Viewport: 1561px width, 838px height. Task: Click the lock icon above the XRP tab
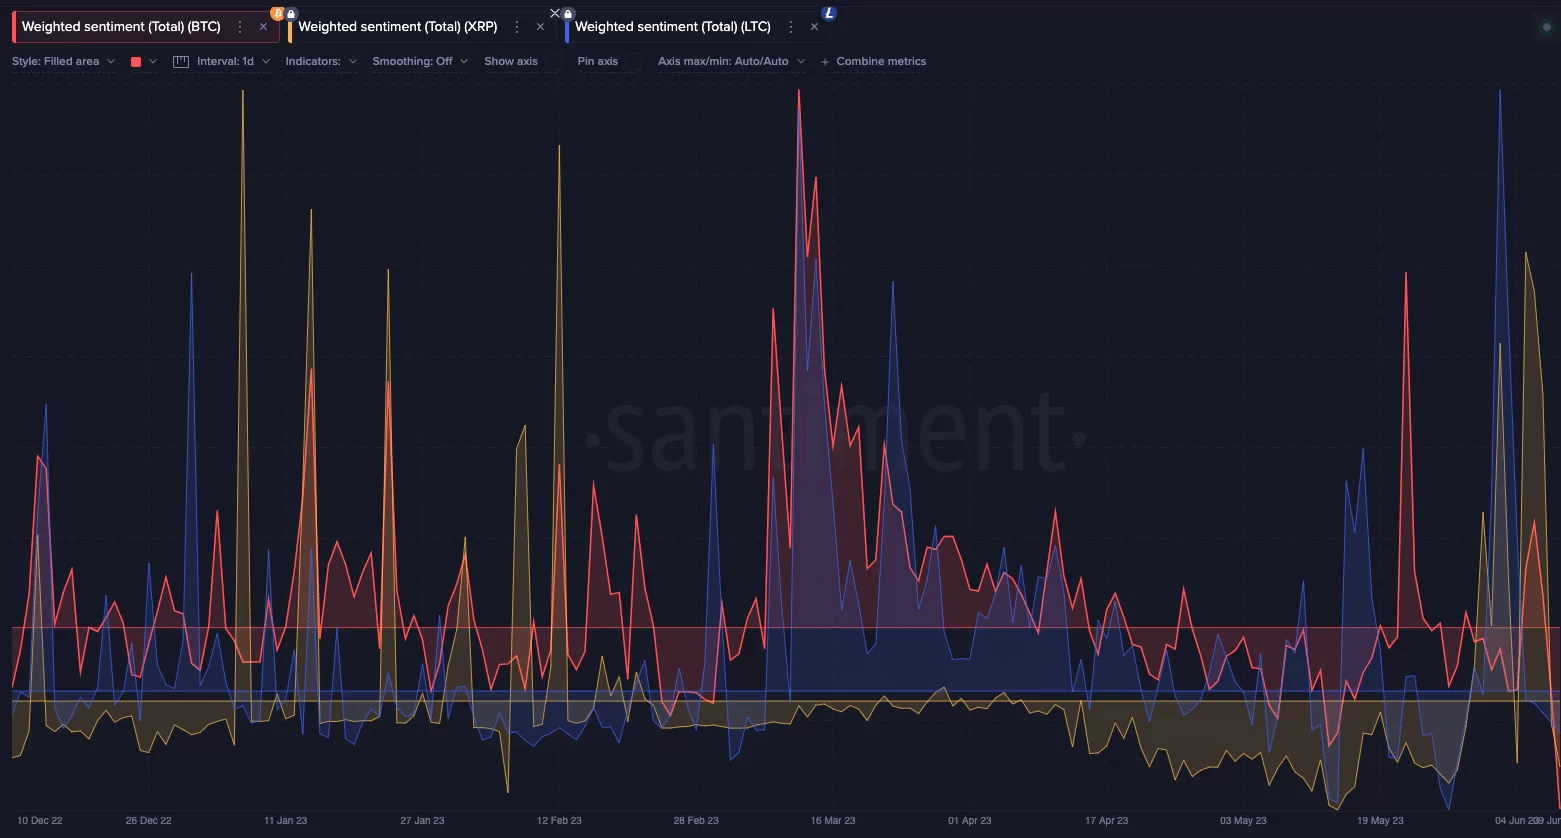point(291,14)
